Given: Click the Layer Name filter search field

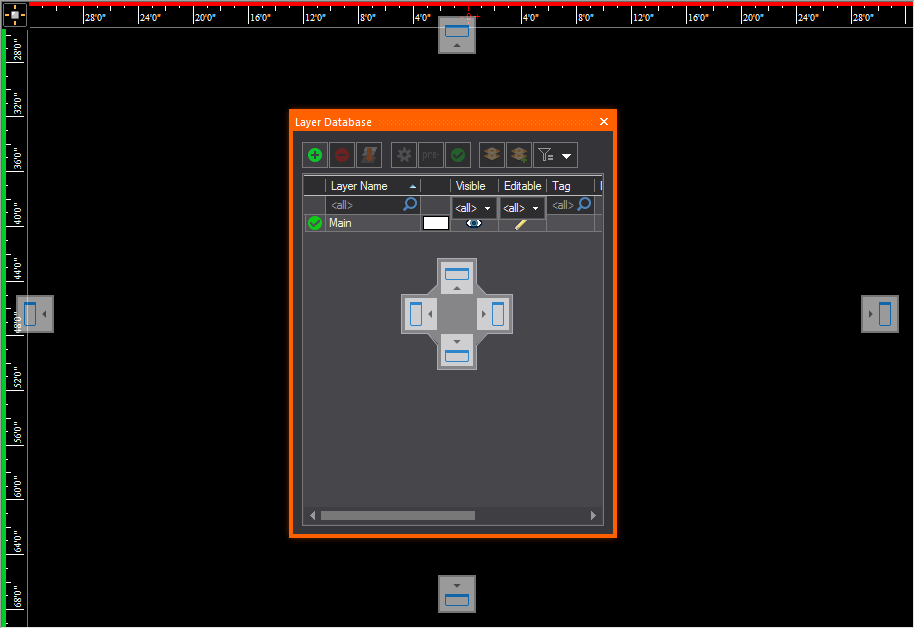Looking at the screenshot, I should coord(365,205).
